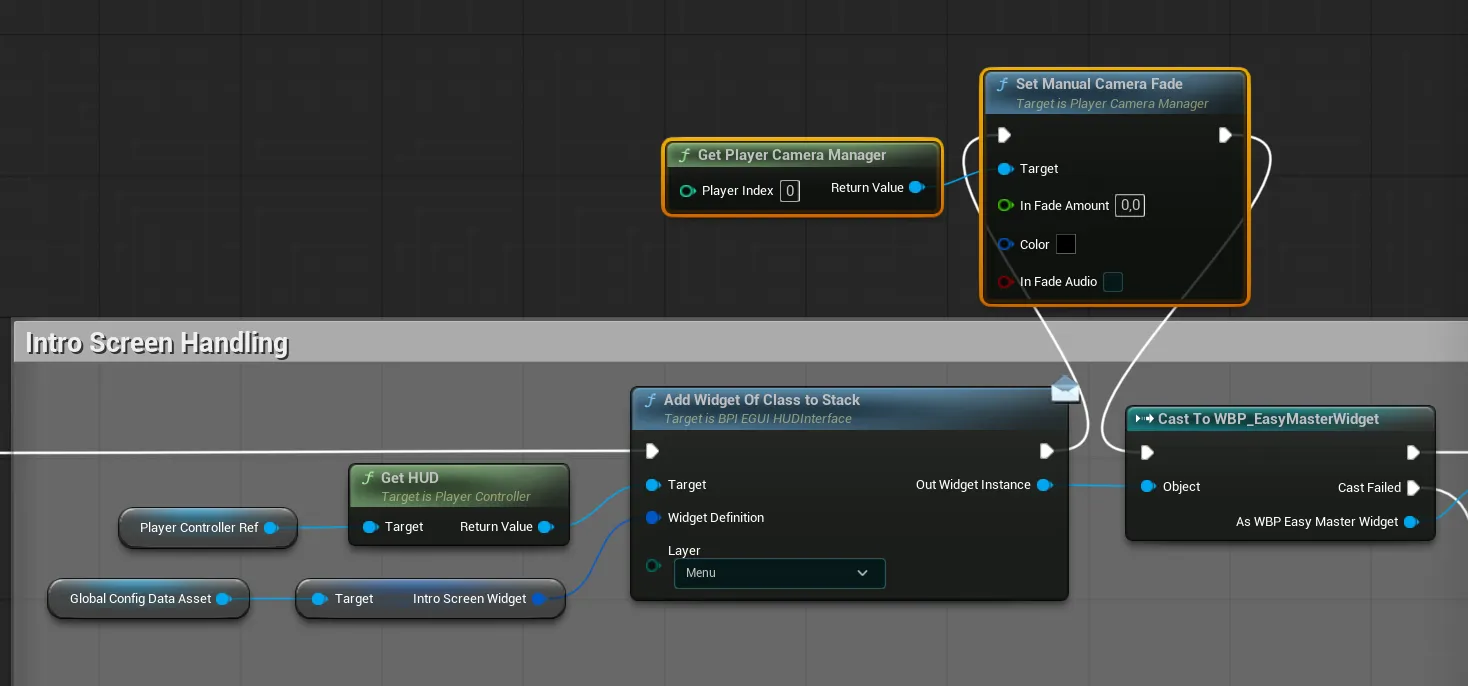Edit the In Fade Amount value field

(x=1130, y=205)
